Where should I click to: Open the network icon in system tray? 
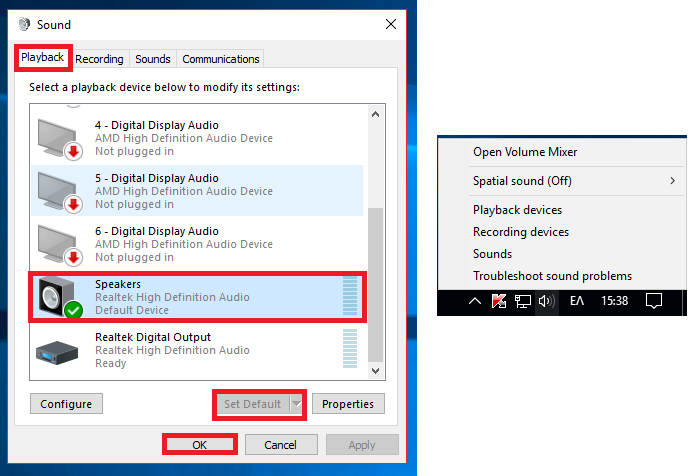[522, 301]
